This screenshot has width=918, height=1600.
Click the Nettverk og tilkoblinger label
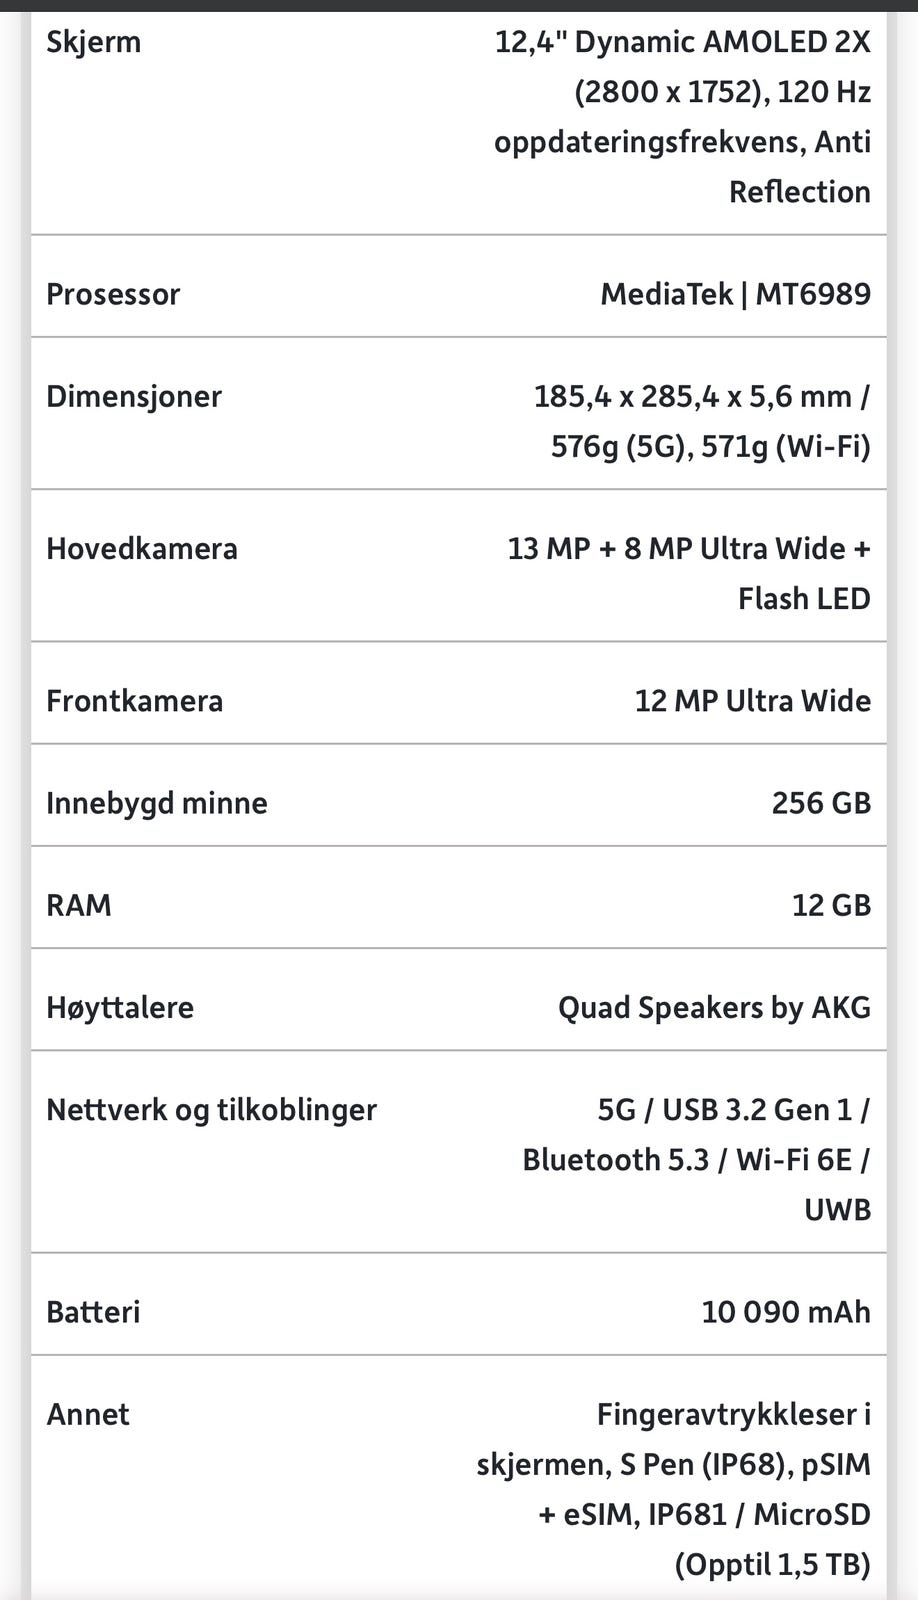[x=211, y=1109]
